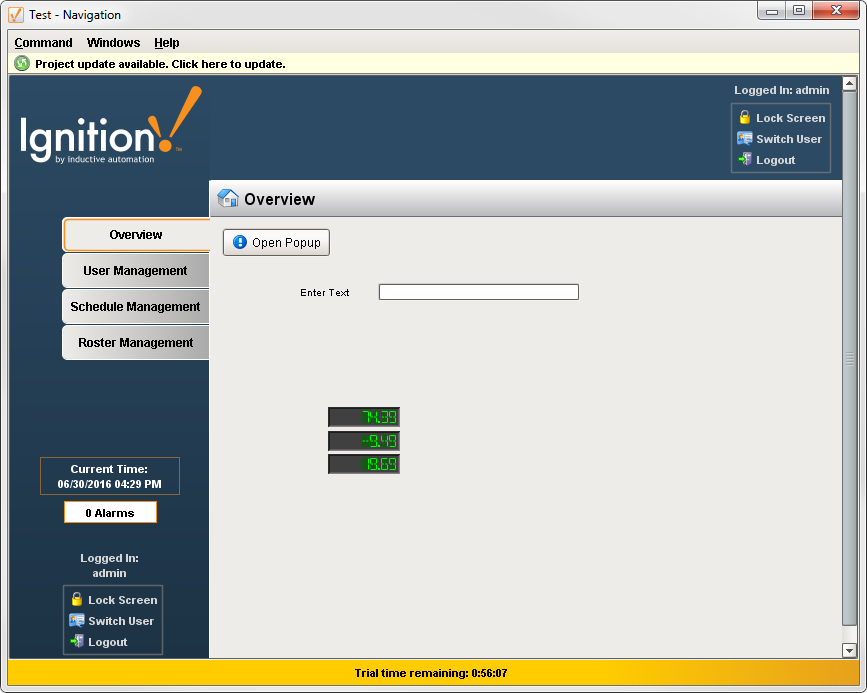Click the Logout door icon in top-right panel
Screen dimensions: 867x693
click(744, 159)
